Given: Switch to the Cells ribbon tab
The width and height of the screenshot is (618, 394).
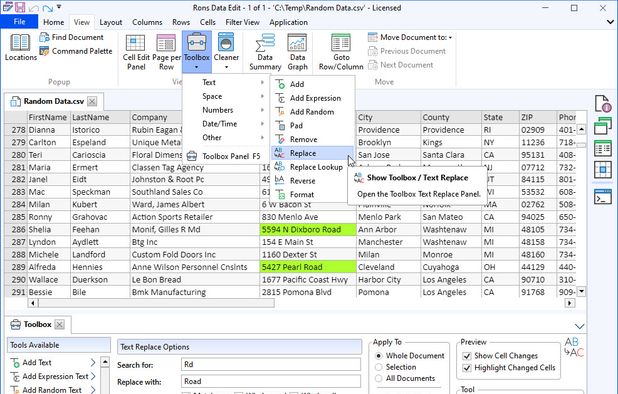Looking at the screenshot, I should (208, 22).
